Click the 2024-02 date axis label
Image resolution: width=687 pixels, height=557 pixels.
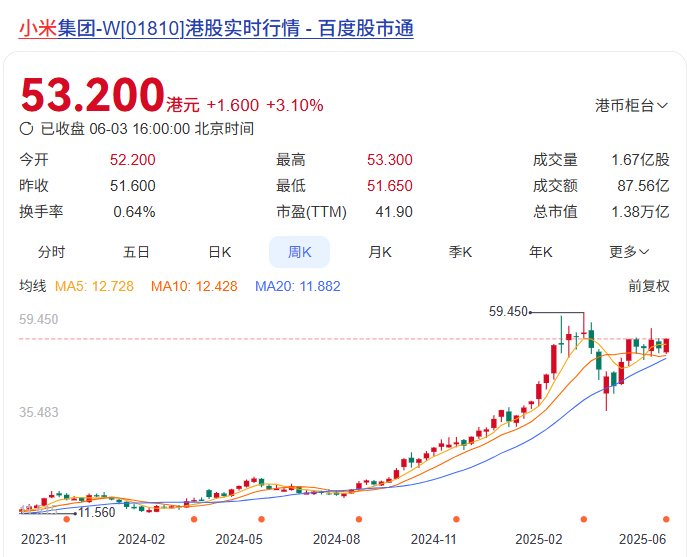coord(142,539)
